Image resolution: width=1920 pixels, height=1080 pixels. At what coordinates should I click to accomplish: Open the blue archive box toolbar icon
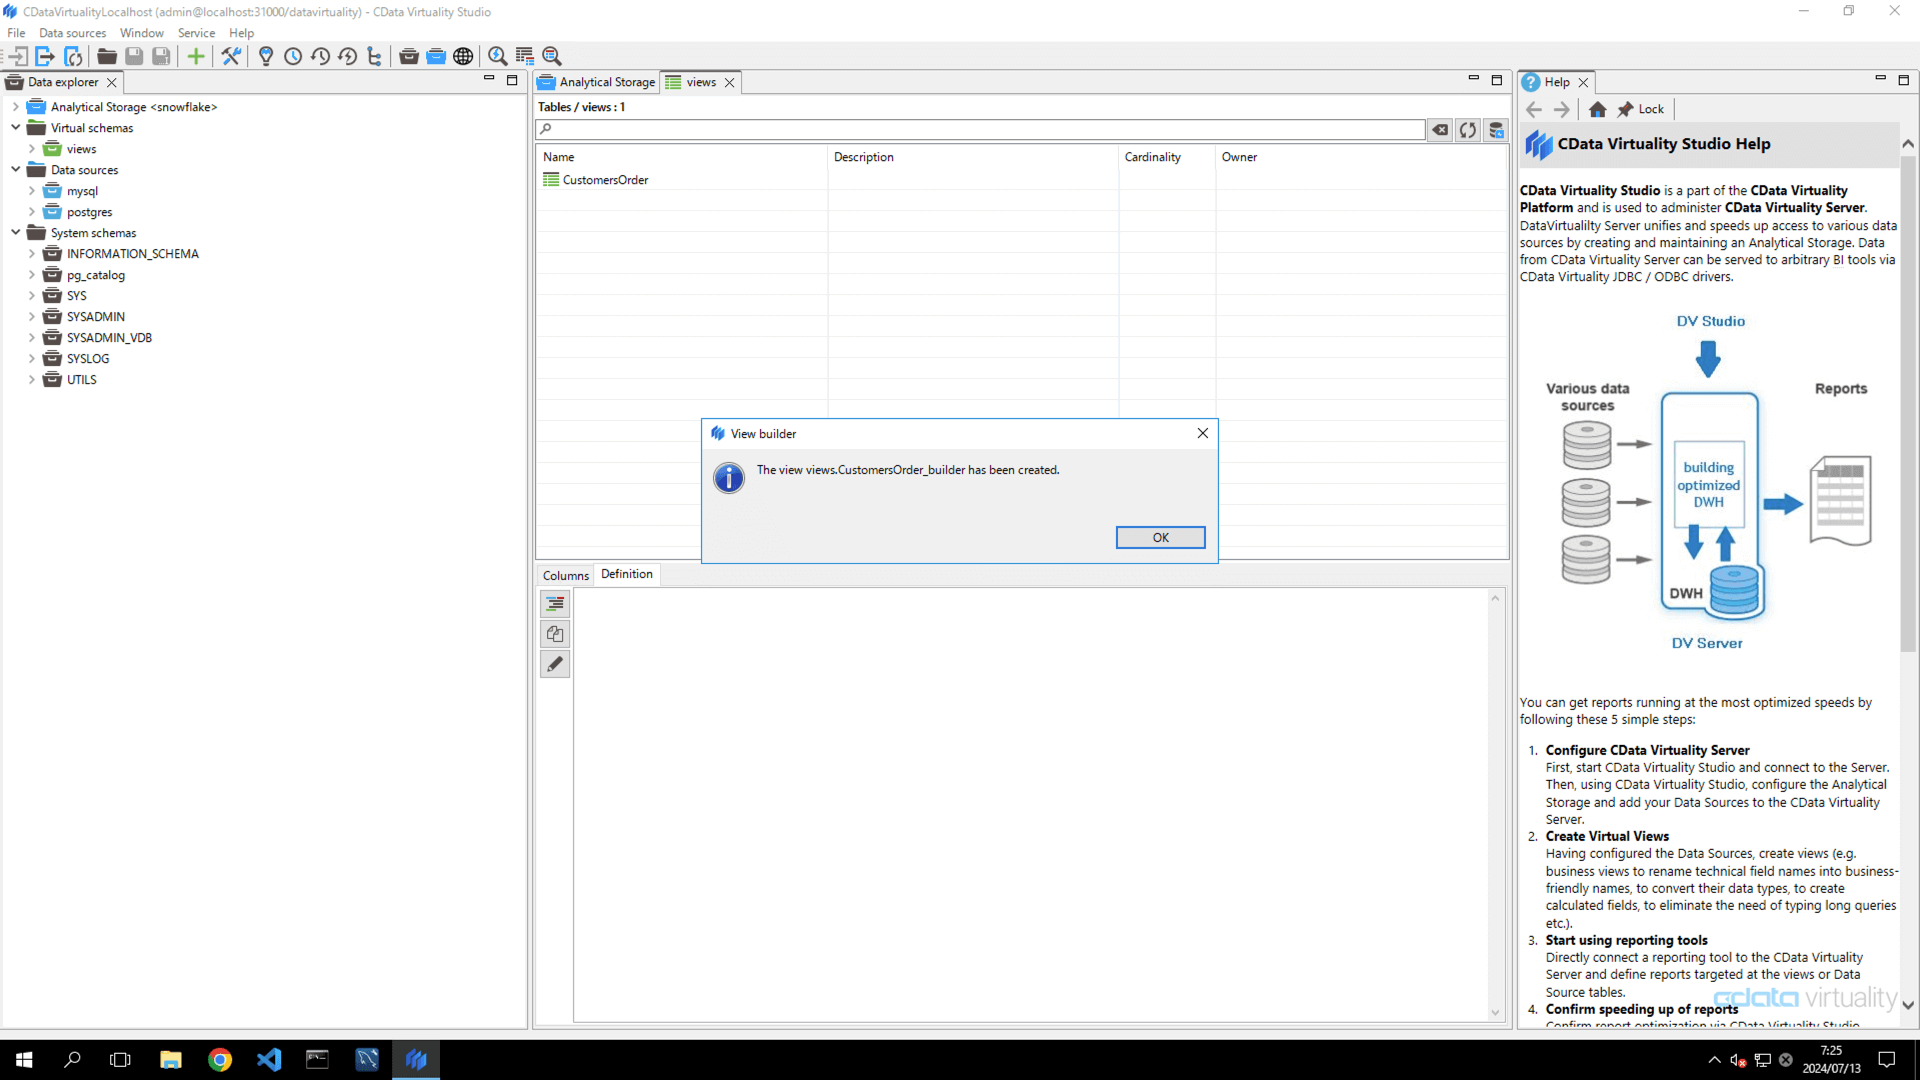click(437, 56)
